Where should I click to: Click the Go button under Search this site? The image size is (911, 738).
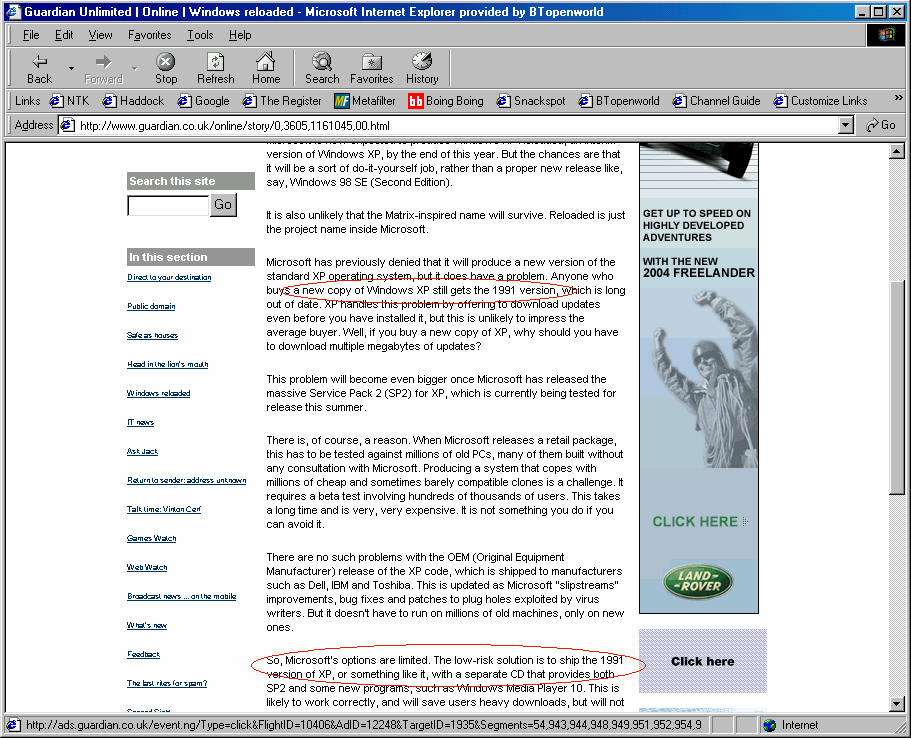[223, 205]
